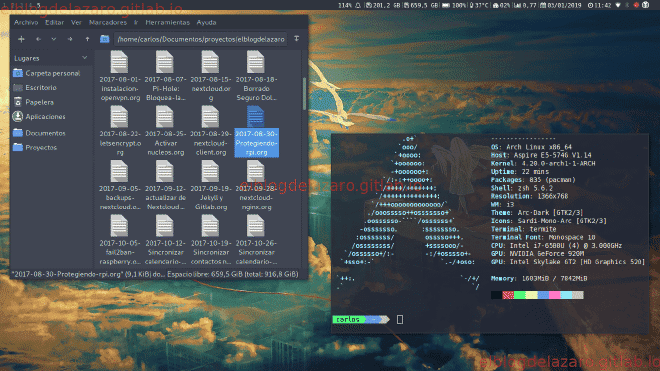Click the 'OS: Arch Linux x86_64' line
Image resolution: width=660 pixels, height=371 pixels.
[531, 147]
